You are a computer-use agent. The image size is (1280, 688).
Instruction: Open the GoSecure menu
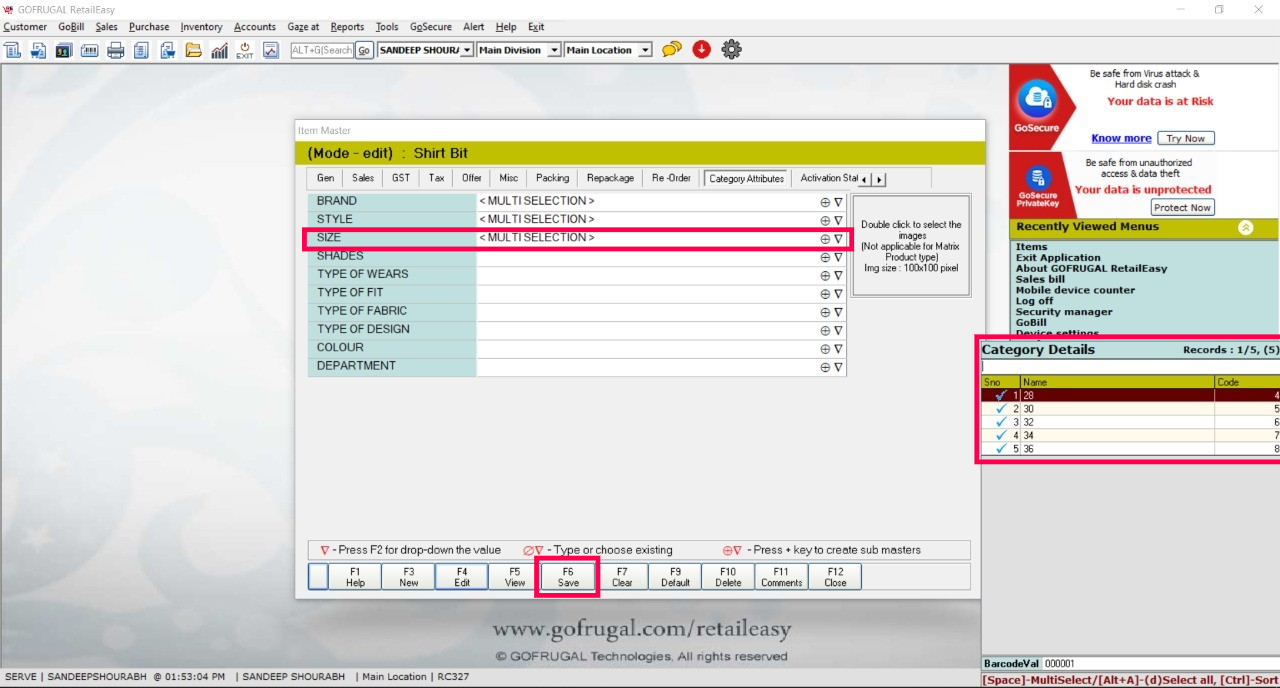(431, 27)
